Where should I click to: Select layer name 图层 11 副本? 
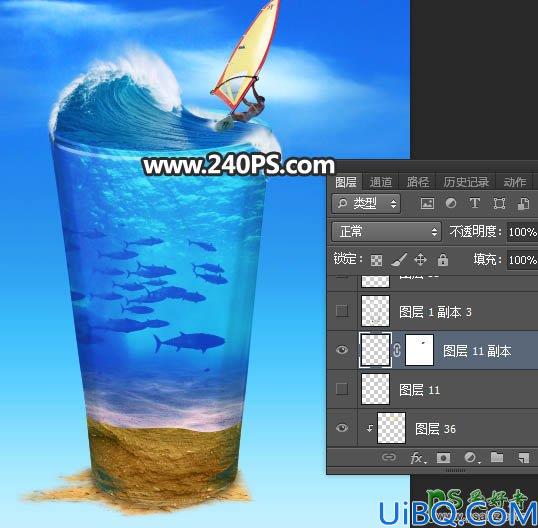(477, 351)
